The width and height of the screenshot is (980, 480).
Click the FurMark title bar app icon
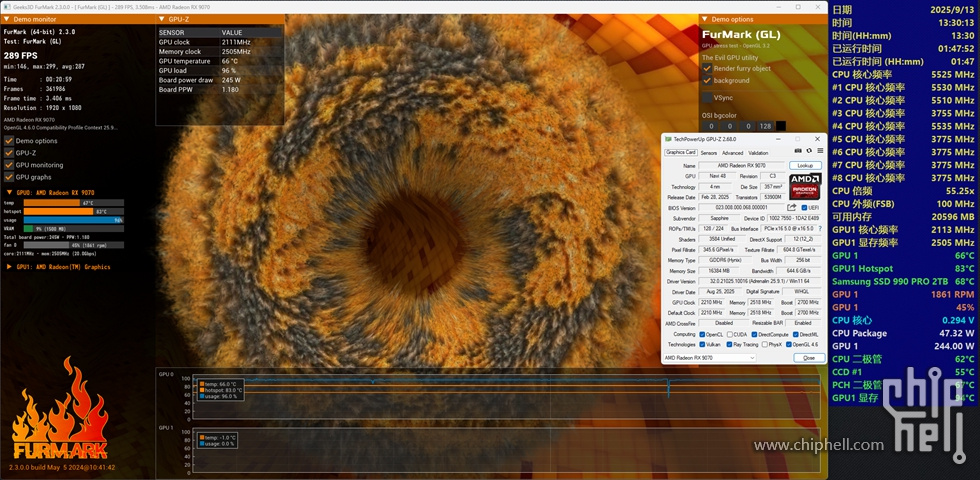pyautogui.click(x=6, y=6)
